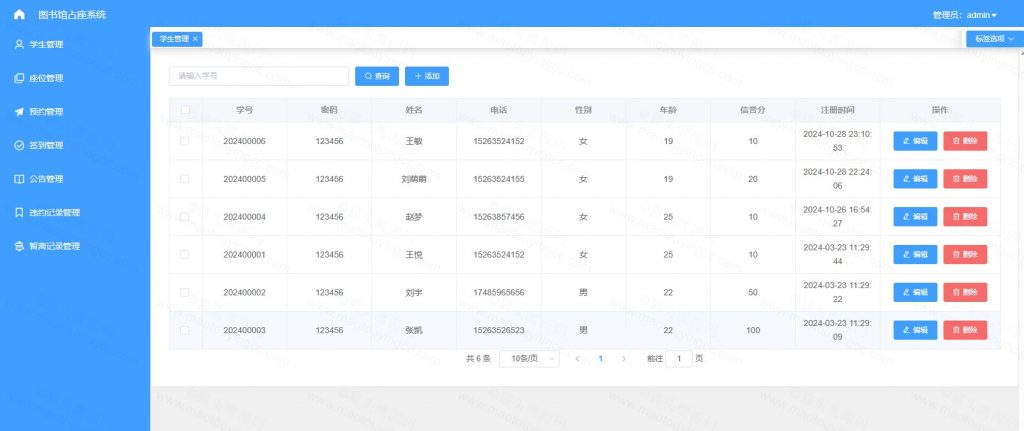The height and width of the screenshot is (431, 1024).
Task: Delete student 刘宇 record
Action: 965,293
